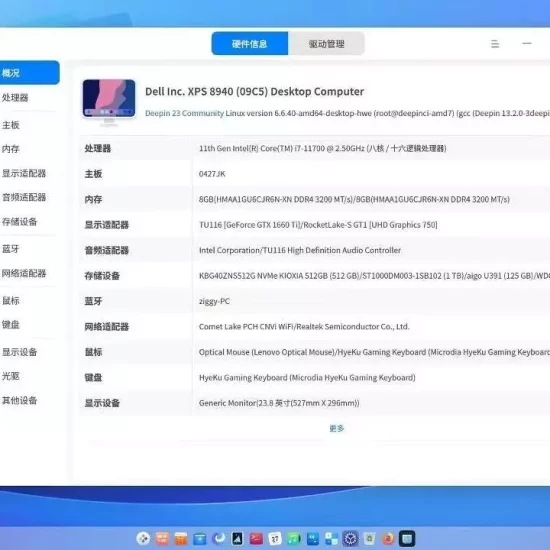
Task: Click the 网络适配器 label in the table
Action: [x=107, y=327]
